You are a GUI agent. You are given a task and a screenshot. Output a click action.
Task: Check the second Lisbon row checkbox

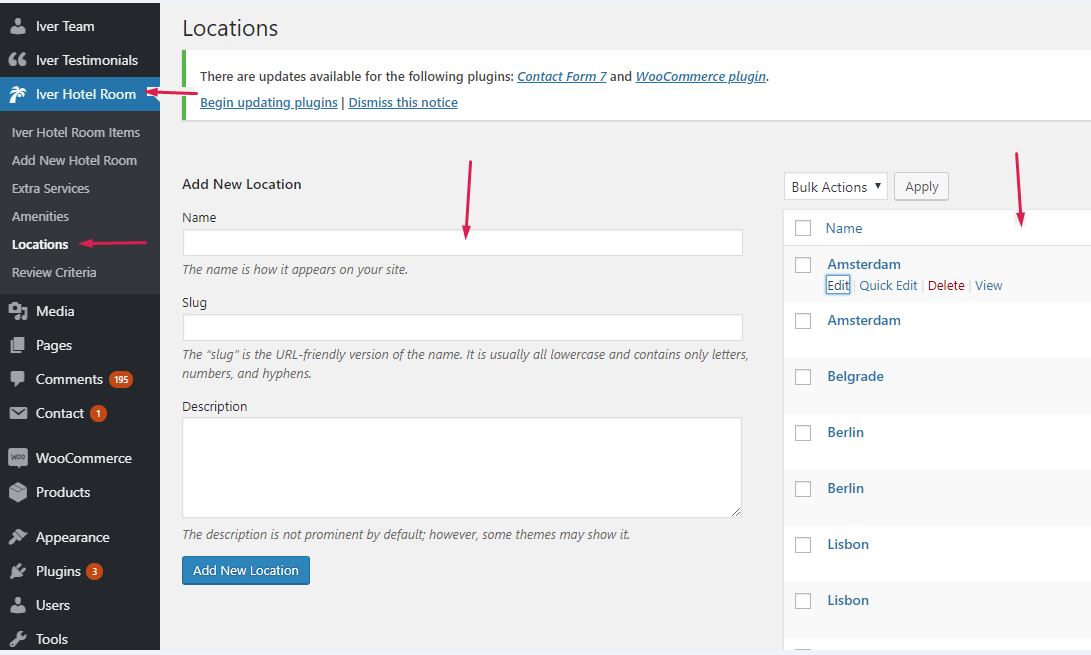tap(803, 601)
